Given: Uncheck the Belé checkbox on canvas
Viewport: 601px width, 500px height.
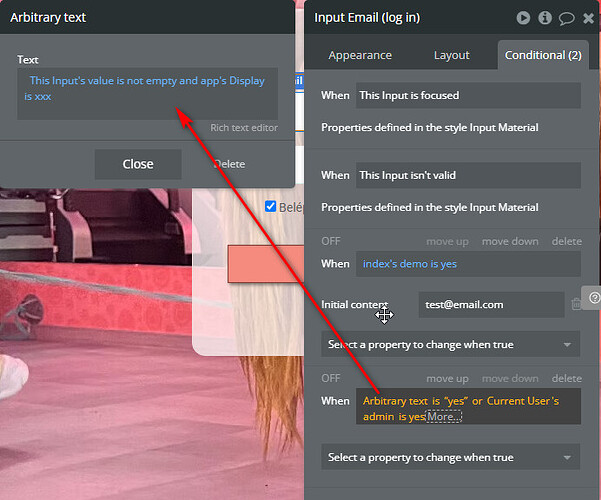Looking at the screenshot, I should point(270,206).
